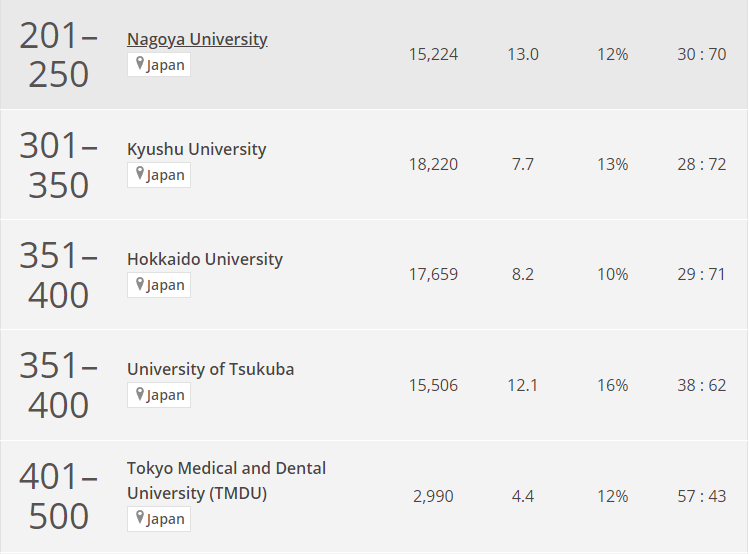Click the Japan tag beside Kyushu University's pin

tap(166, 176)
